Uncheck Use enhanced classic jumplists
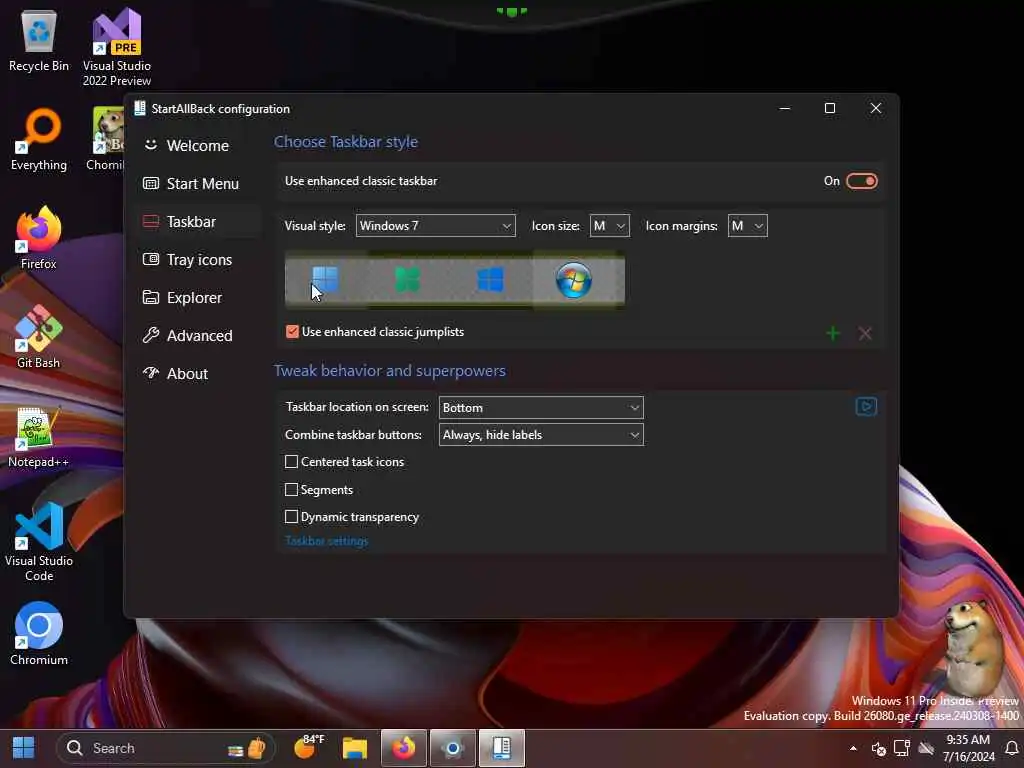Screen dimensions: 1024x768 [x=293, y=332]
